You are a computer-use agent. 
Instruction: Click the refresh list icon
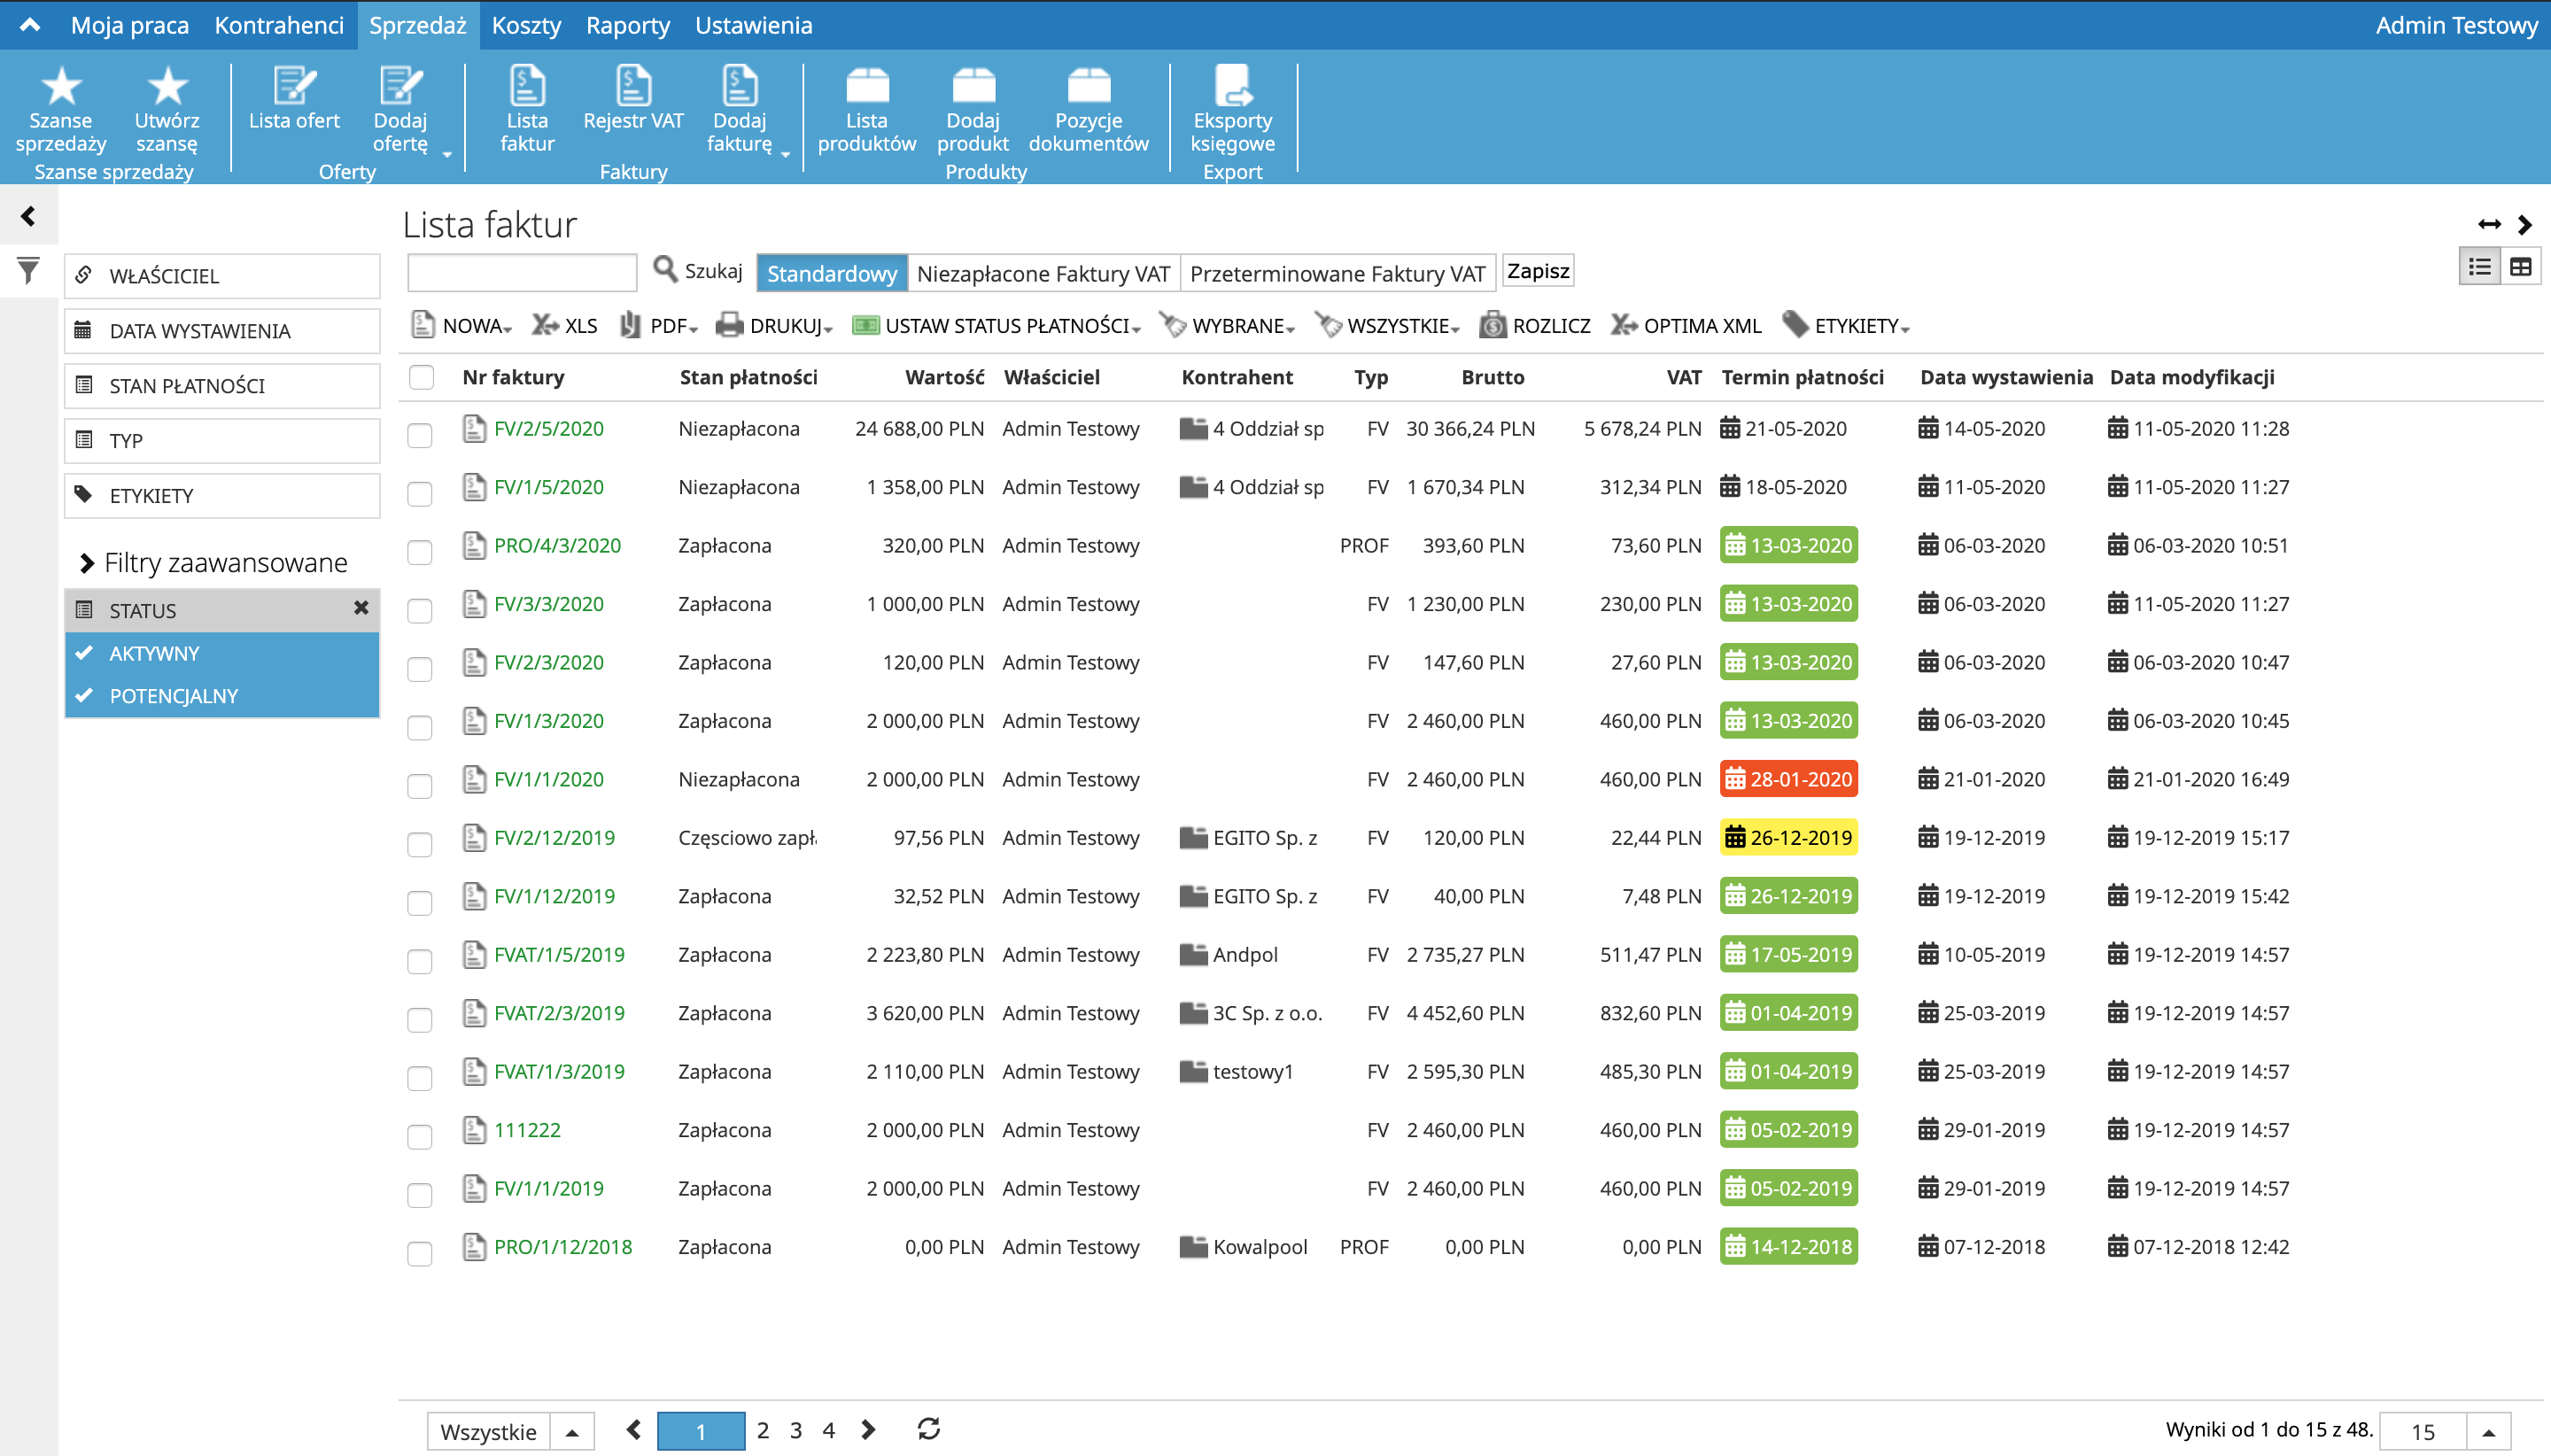tap(929, 1430)
